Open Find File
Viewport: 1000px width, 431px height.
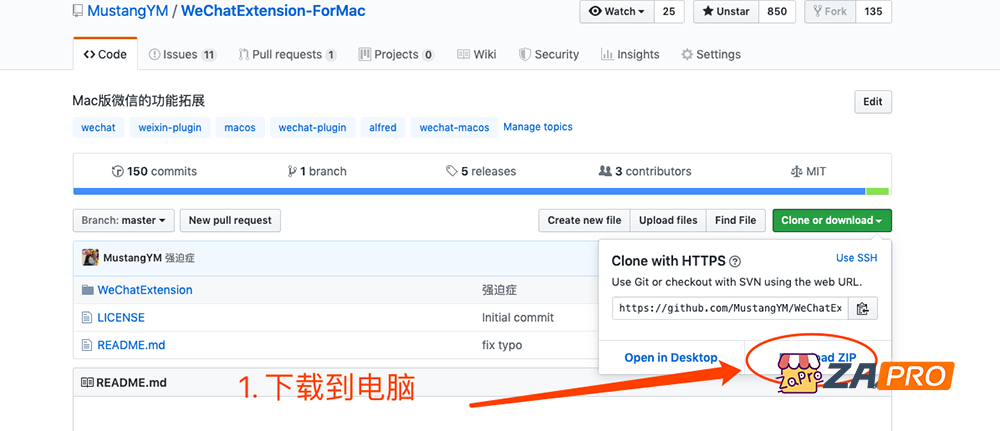coord(735,221)
